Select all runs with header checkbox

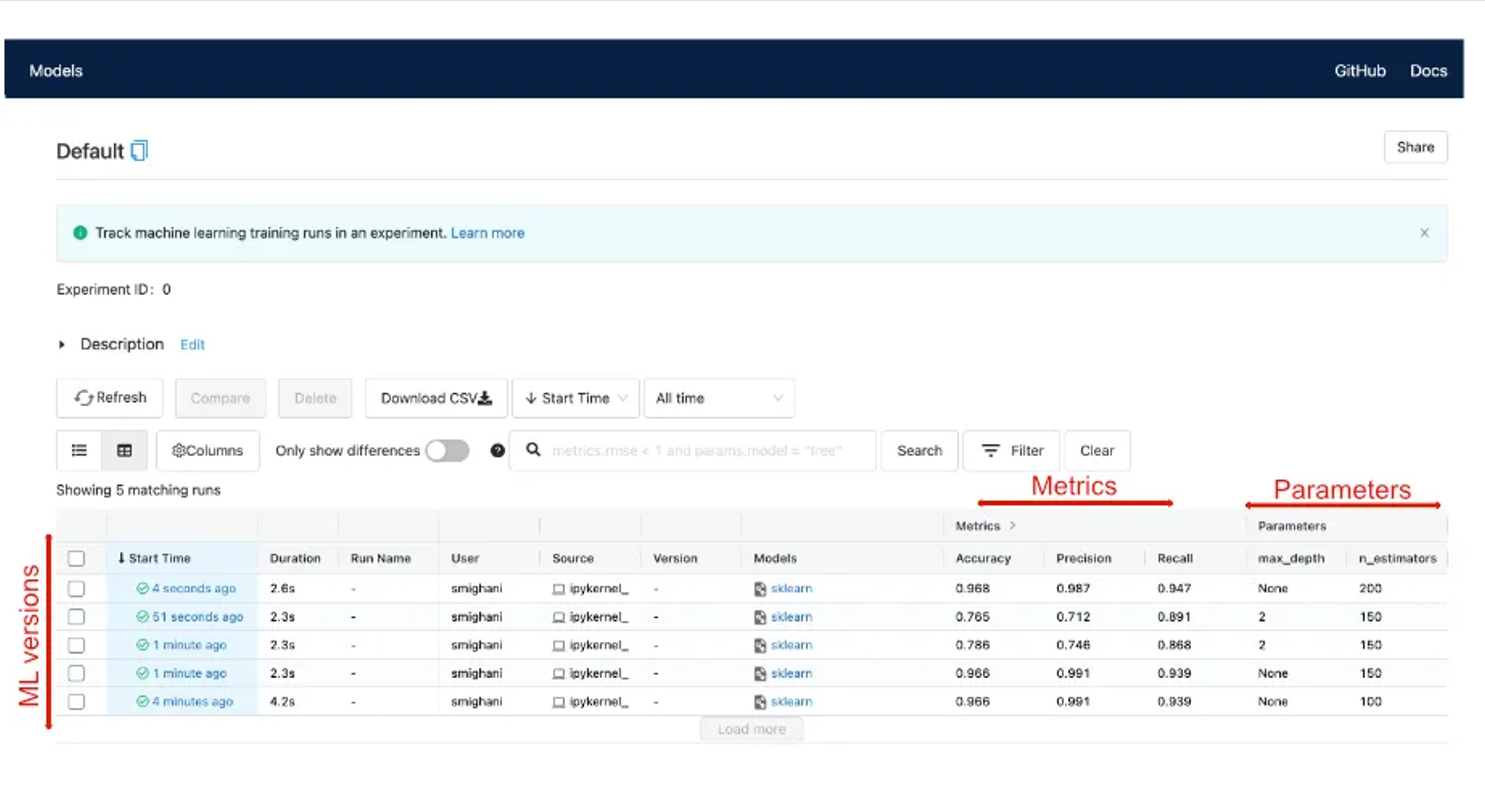tap(76, 558)
